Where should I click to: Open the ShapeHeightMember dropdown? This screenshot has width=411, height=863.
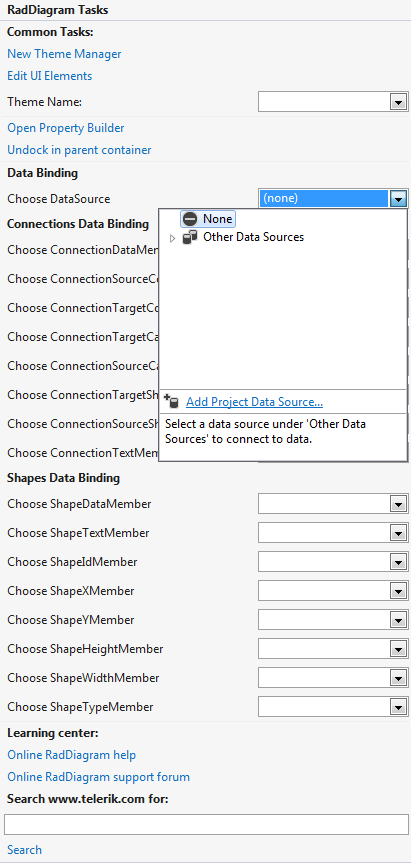(398, 649)
